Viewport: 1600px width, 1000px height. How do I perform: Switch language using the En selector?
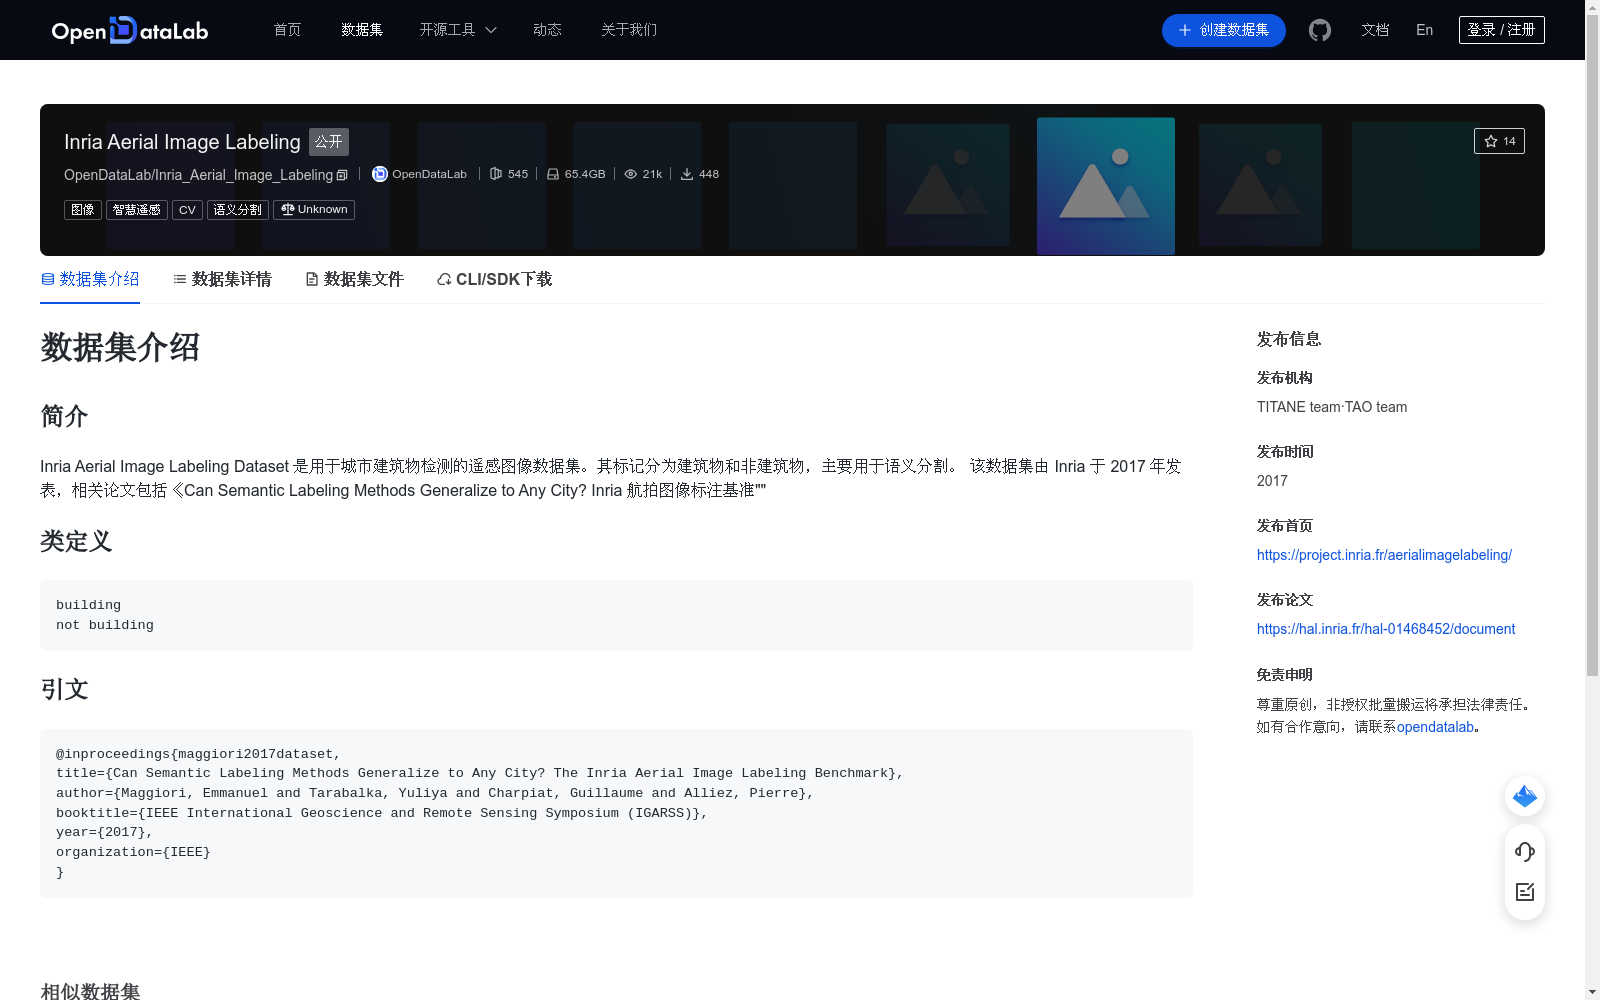click(x=1424, y=30)
